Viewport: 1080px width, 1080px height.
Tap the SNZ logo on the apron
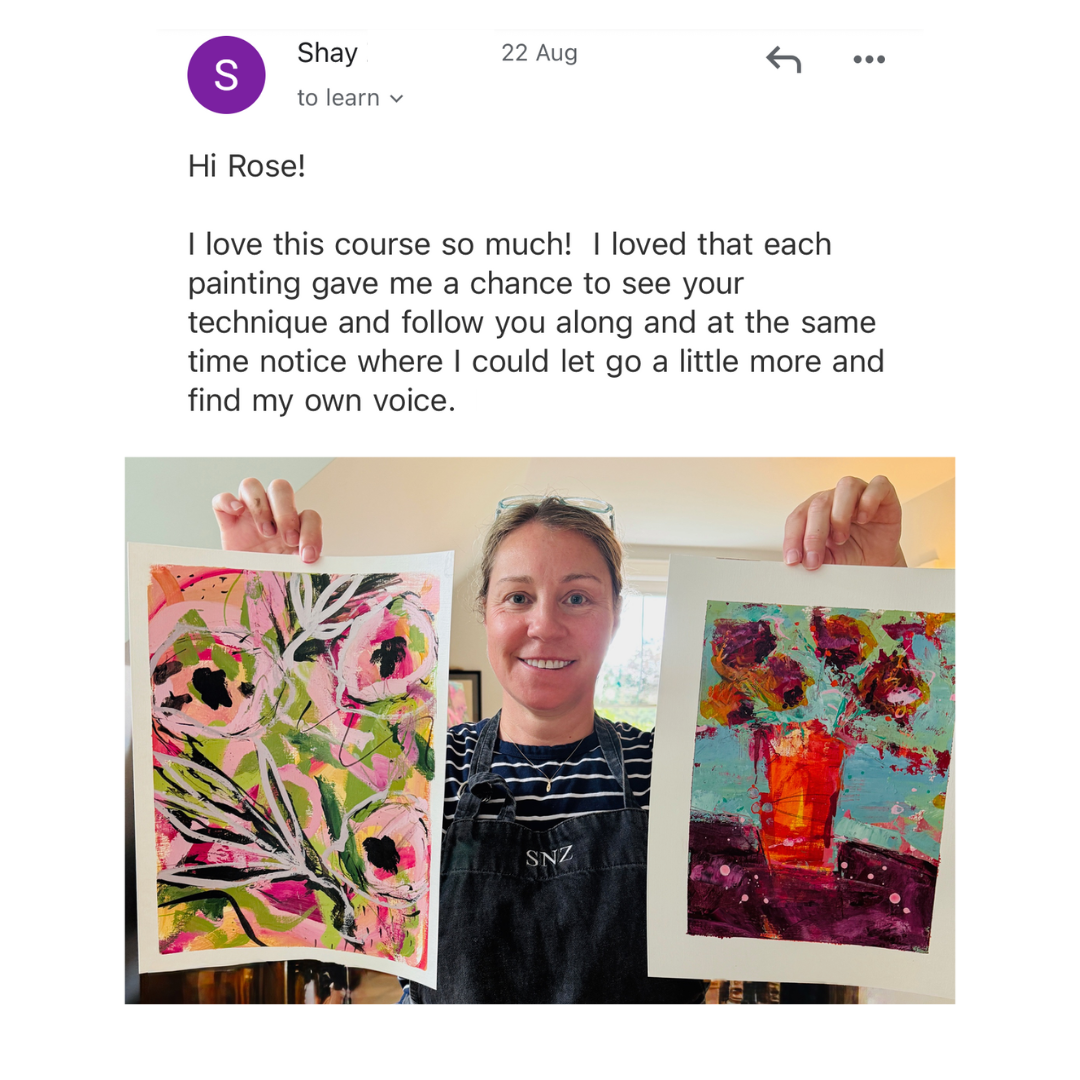(549, 857)
